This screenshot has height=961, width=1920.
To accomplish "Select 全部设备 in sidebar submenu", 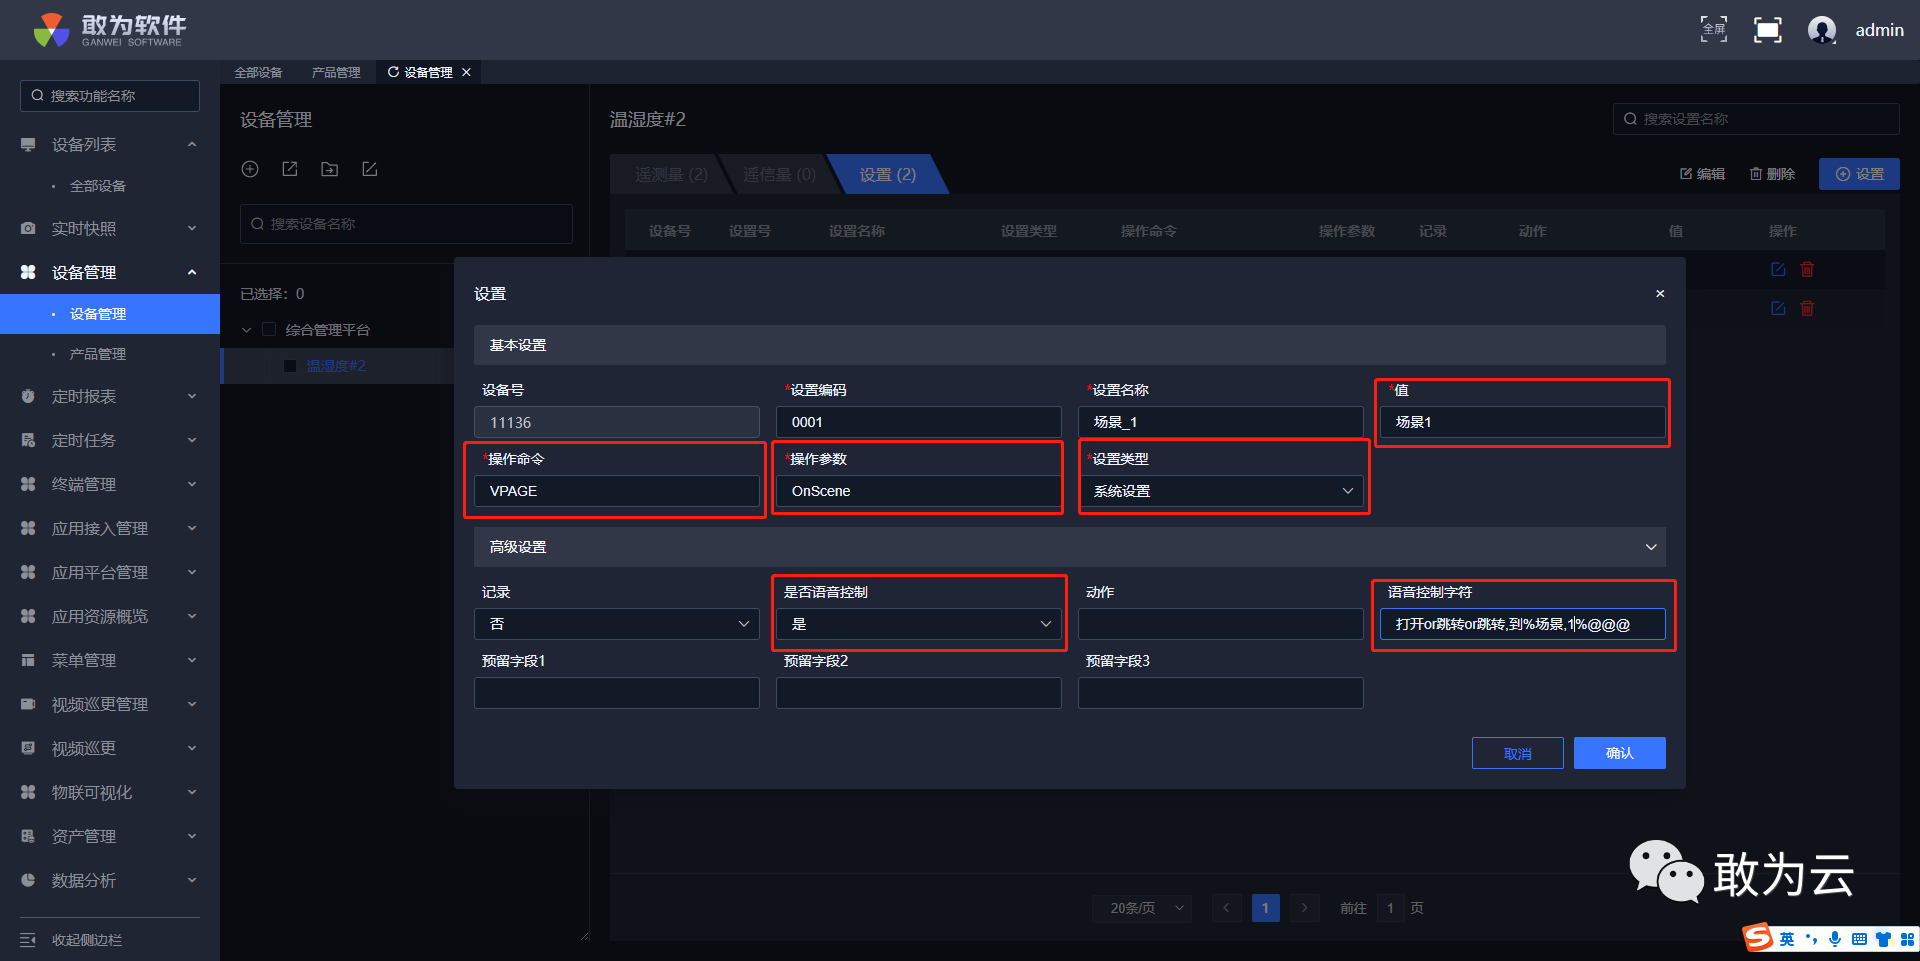I will (98, 186).
